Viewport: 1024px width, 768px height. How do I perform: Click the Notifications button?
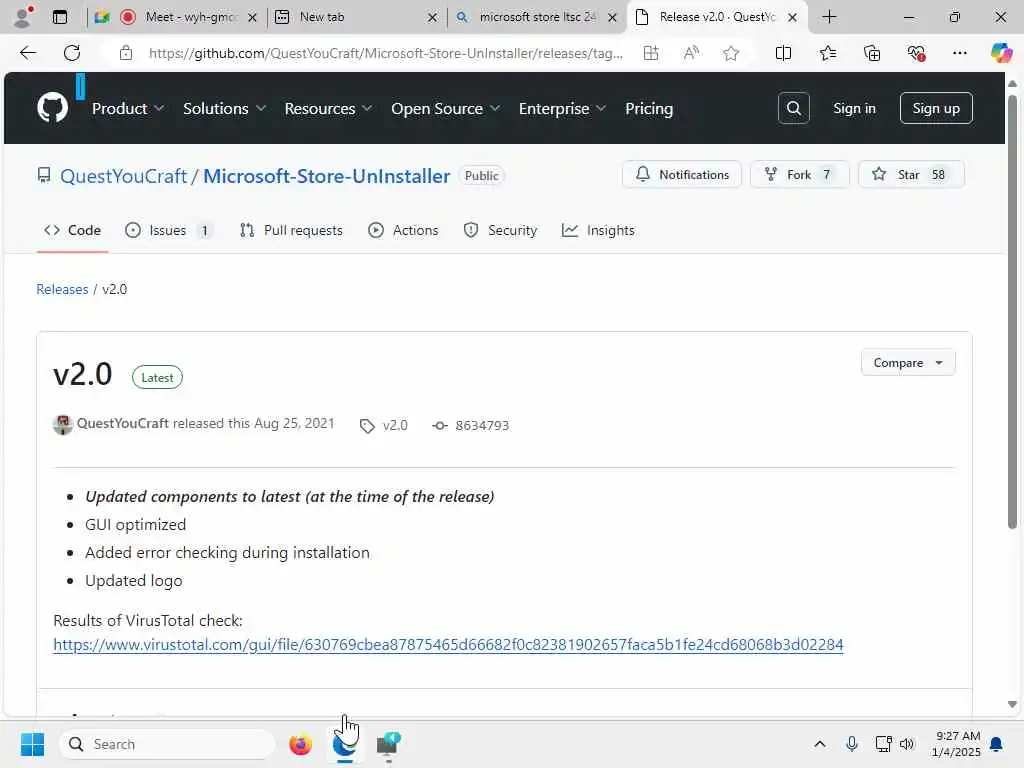coord(682,174)
